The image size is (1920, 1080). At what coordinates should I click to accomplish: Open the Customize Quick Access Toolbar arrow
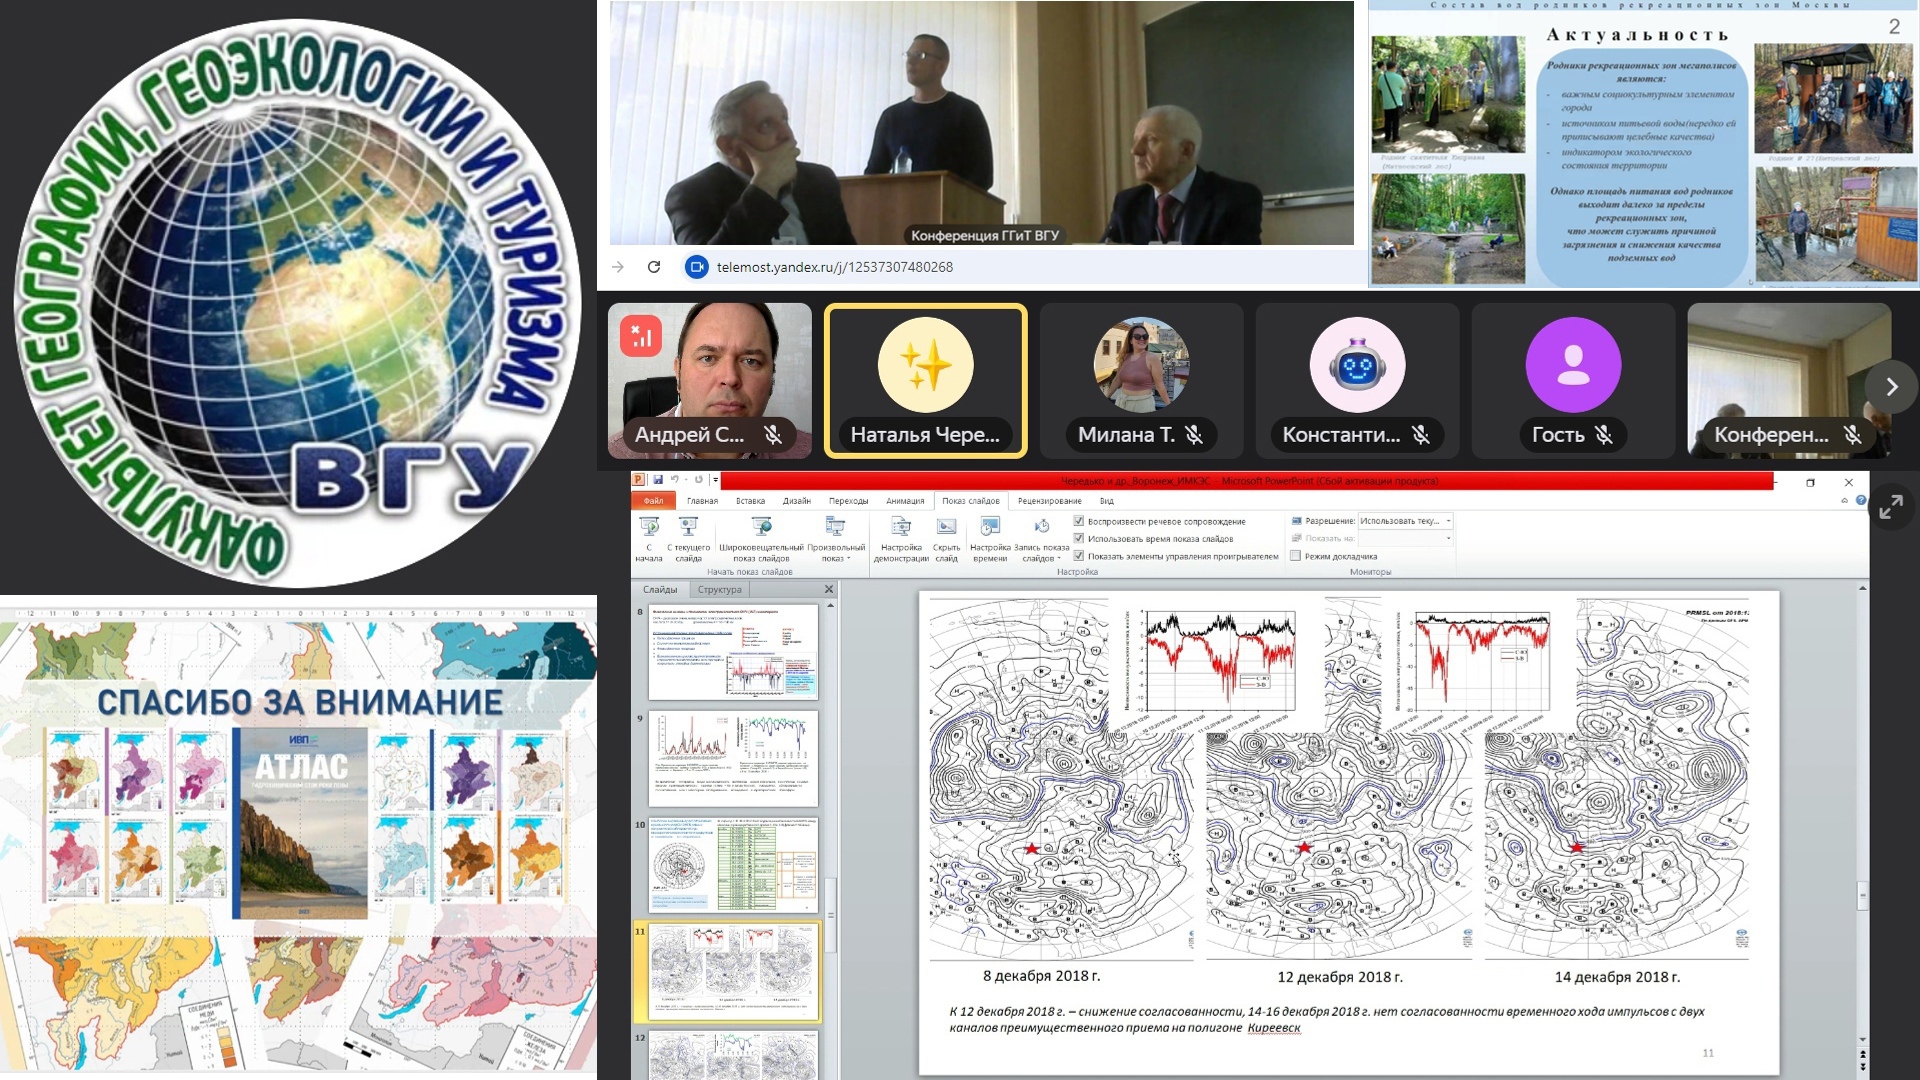pos(715,480)
